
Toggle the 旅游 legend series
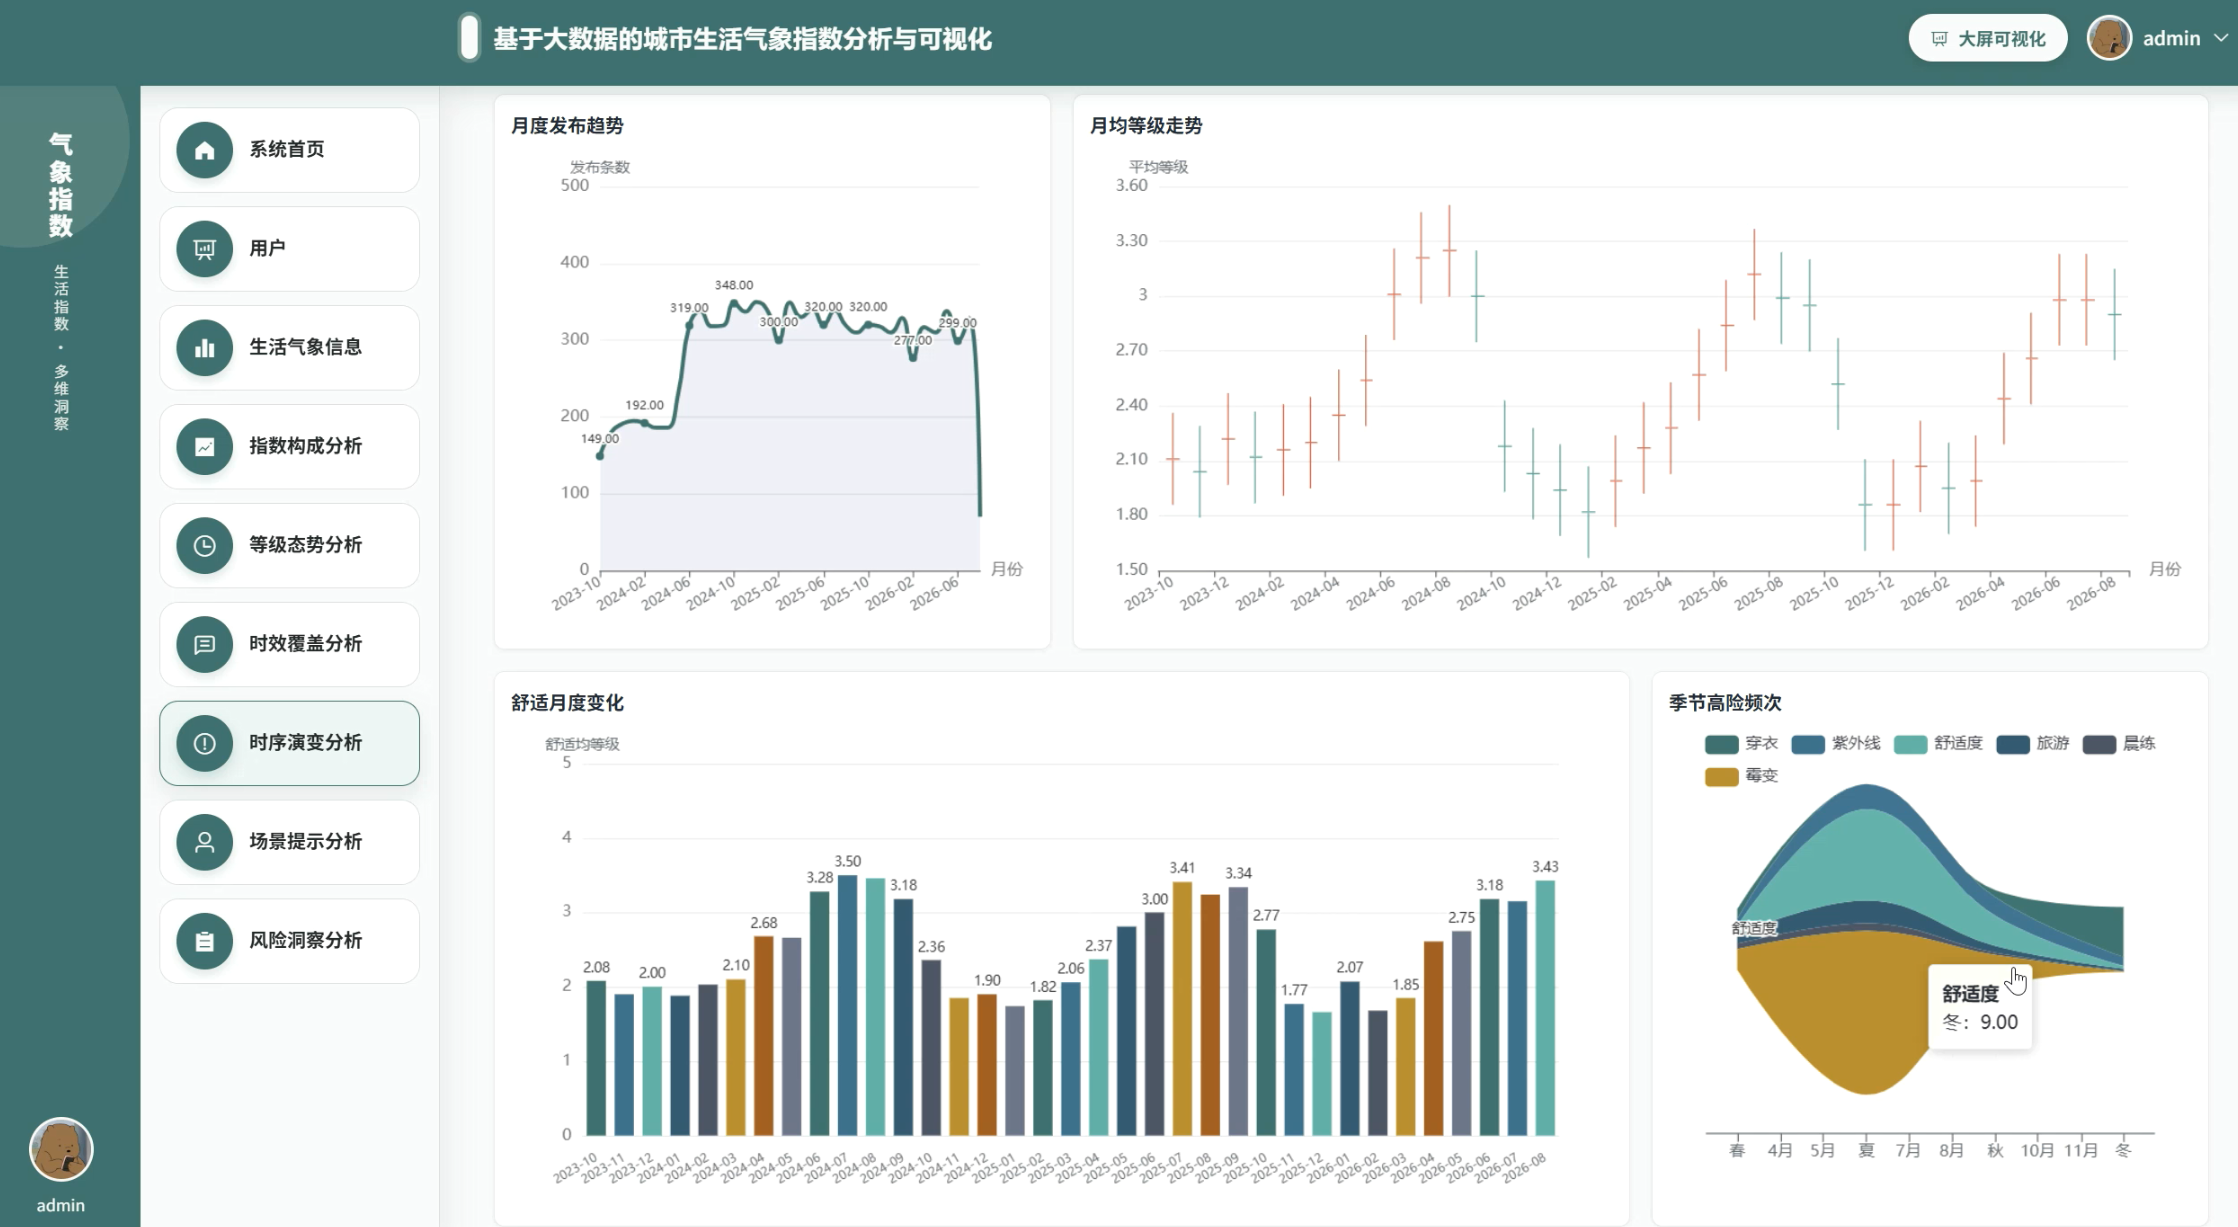click(2033, 744)
